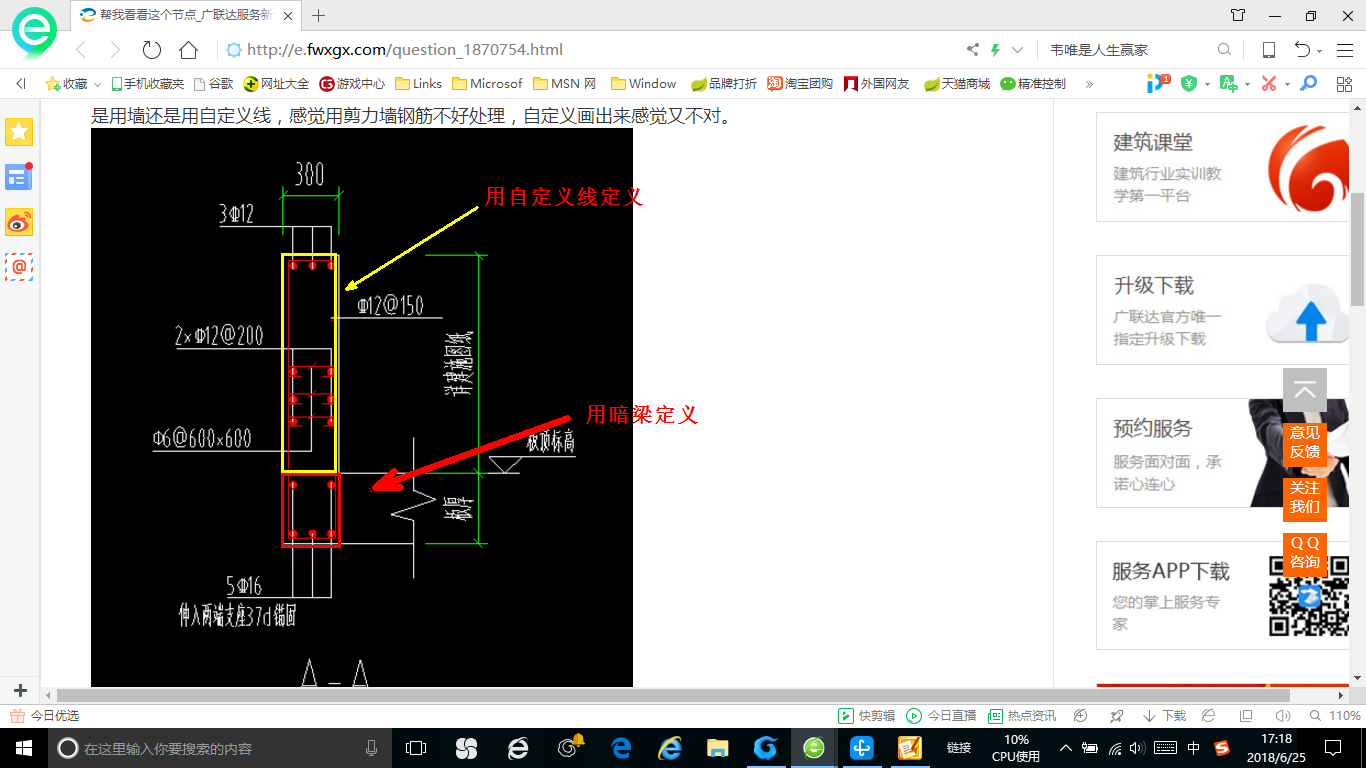Toggle browser sound mute speaker icon
Viewport: 1366px width, 768px height.
click(1283, 716)
